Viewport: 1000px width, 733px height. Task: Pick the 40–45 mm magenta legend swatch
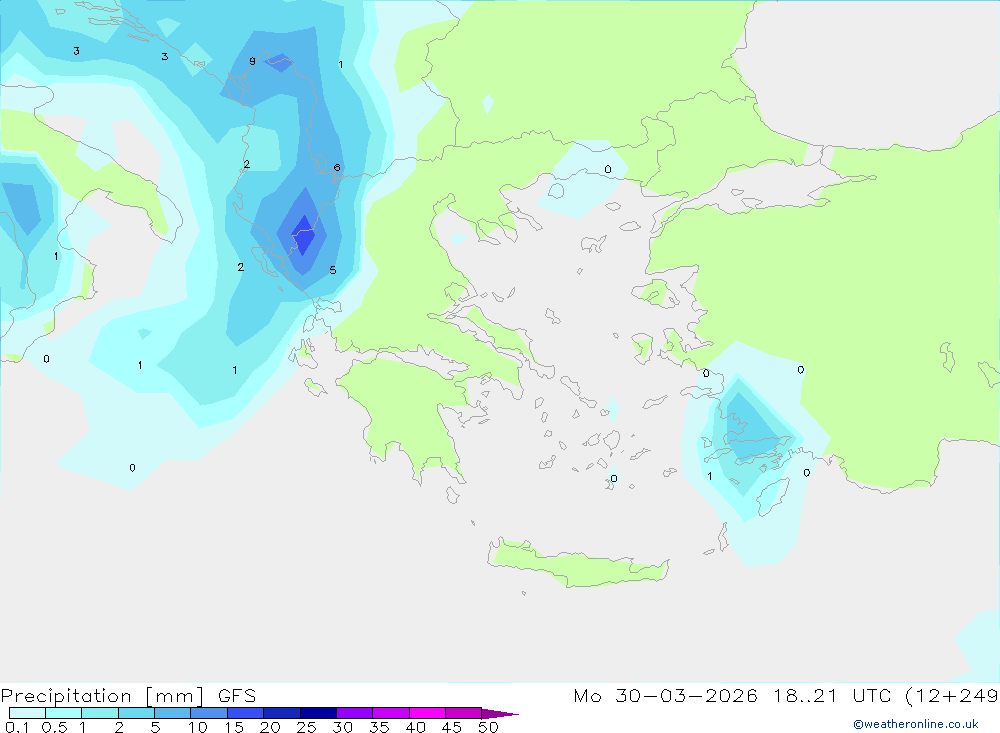[x=427, y=713]
